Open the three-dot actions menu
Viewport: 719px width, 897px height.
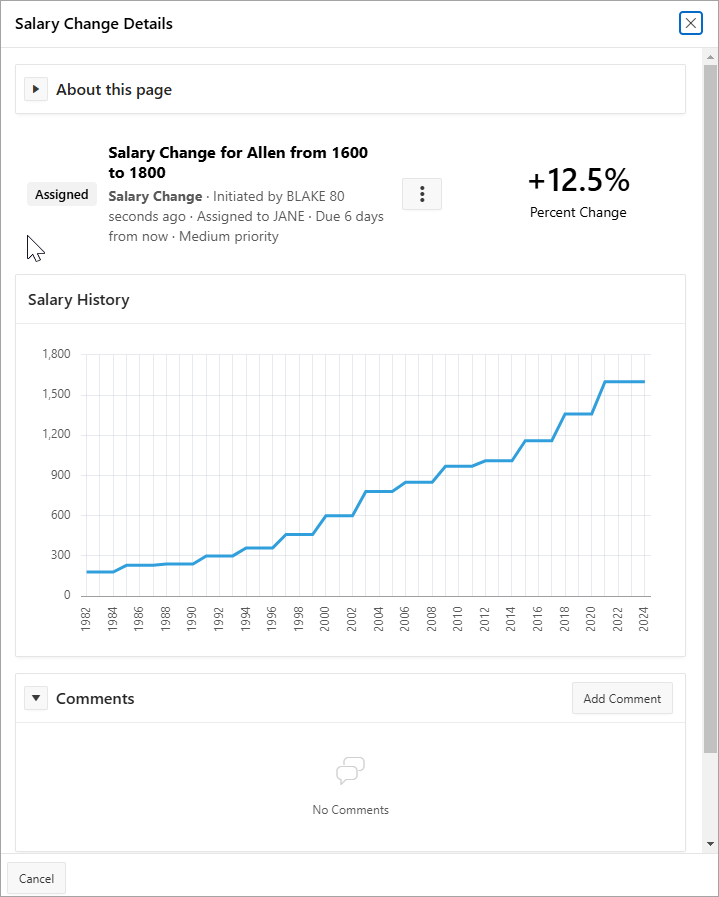(421, 194)
